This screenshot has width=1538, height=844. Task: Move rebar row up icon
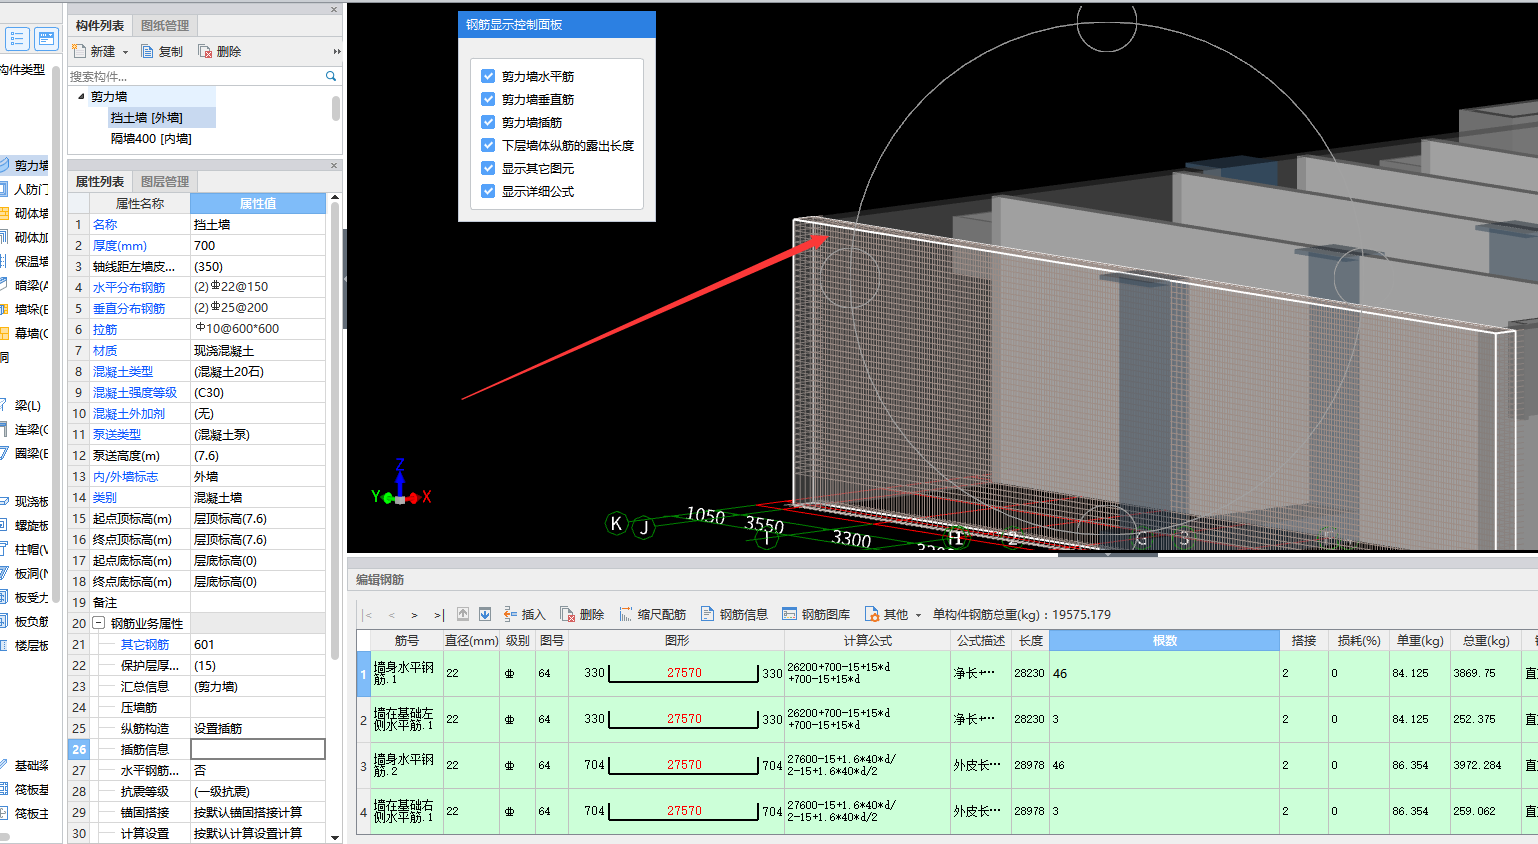463,614
